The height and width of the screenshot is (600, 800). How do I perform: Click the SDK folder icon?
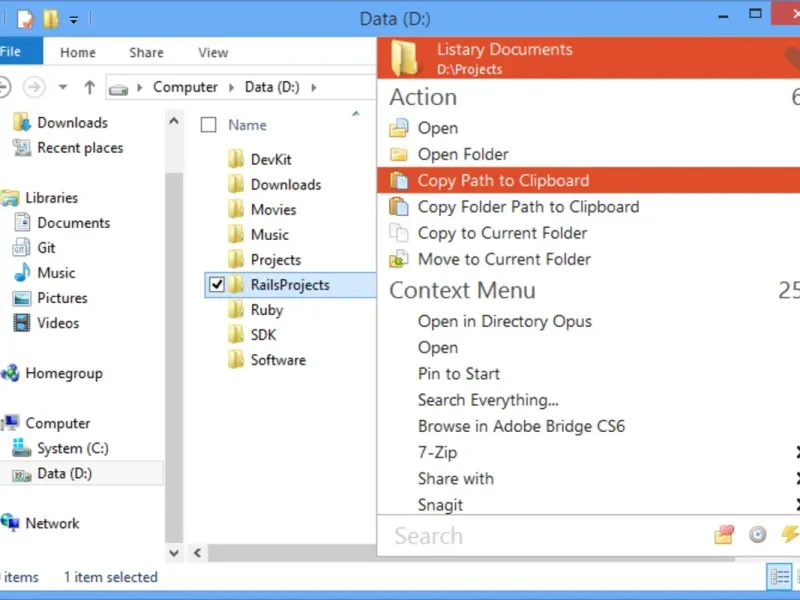(x=236, y=334)
